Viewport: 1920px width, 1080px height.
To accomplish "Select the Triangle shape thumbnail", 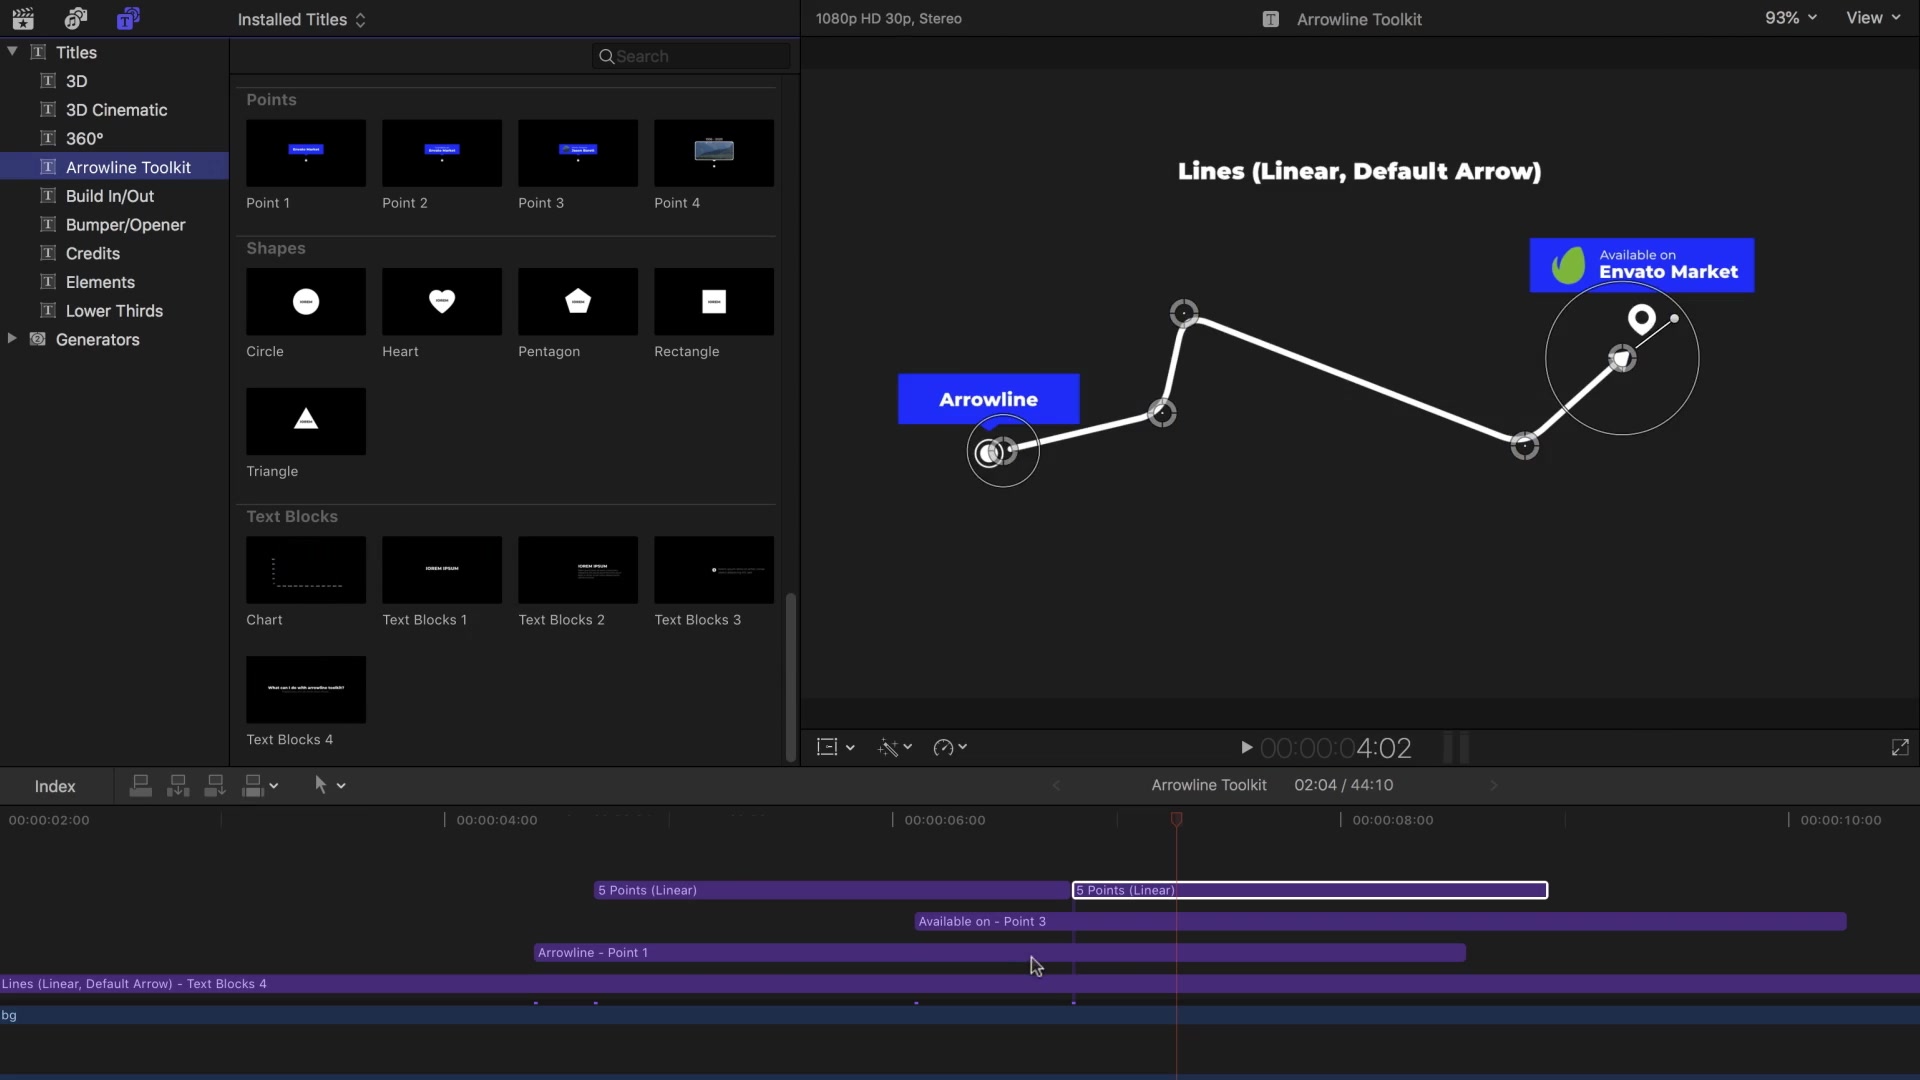I will click(x=306, y=421).
